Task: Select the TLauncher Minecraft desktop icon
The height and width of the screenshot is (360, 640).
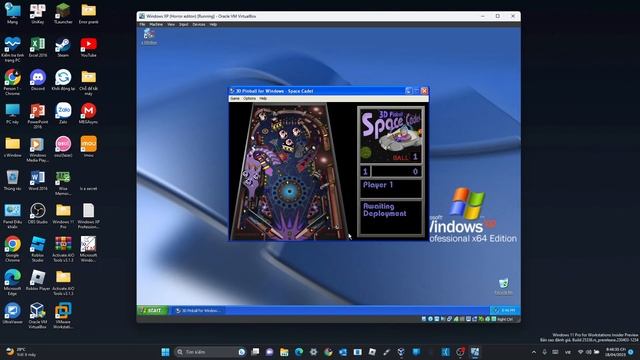Action: 63,14
